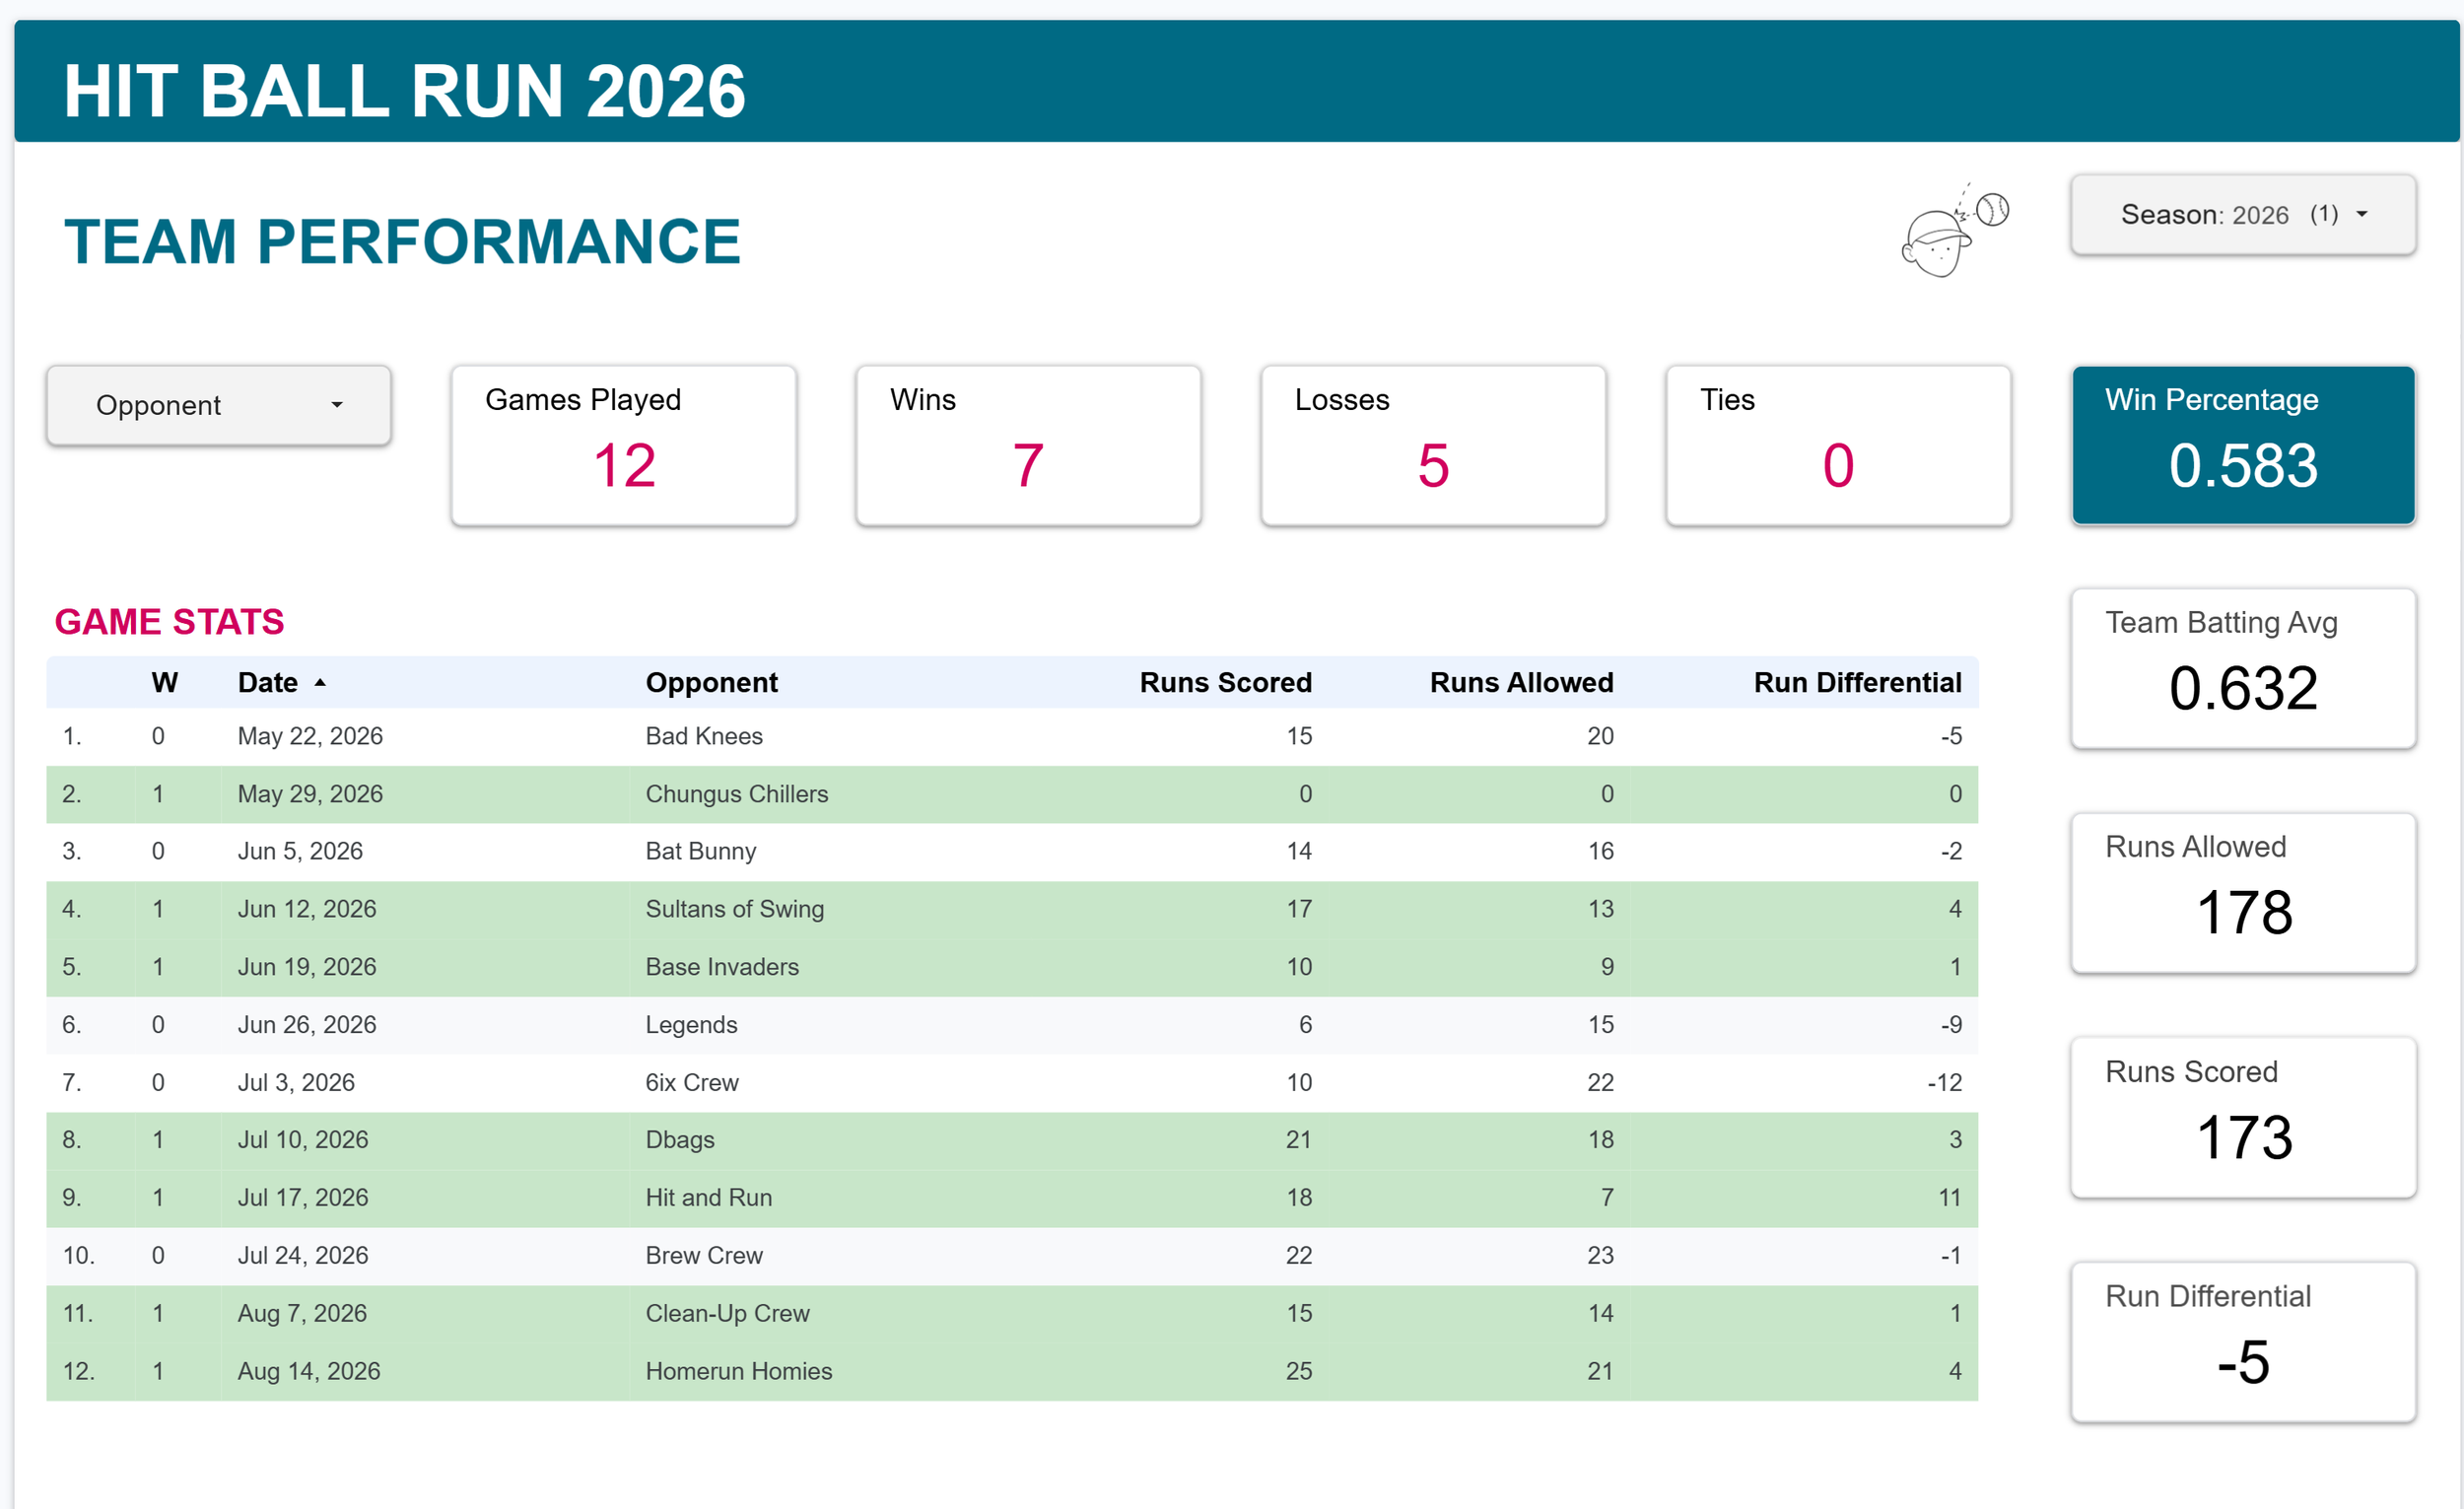Click the TEAM PERFORMANCE title
Screen dimensions: 2464x1509
coord(402,241)
